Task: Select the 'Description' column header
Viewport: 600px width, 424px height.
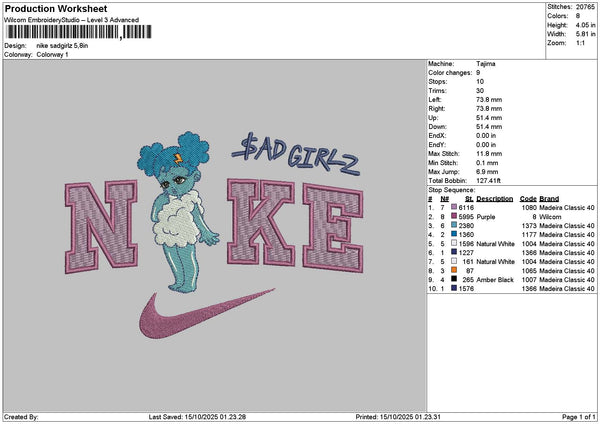Action: click(494, 199)
